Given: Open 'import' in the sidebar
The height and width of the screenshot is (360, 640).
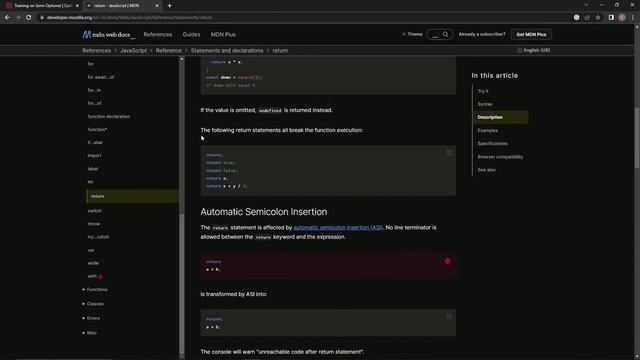Looking at the screenshot, I should (x=94, y=156).
